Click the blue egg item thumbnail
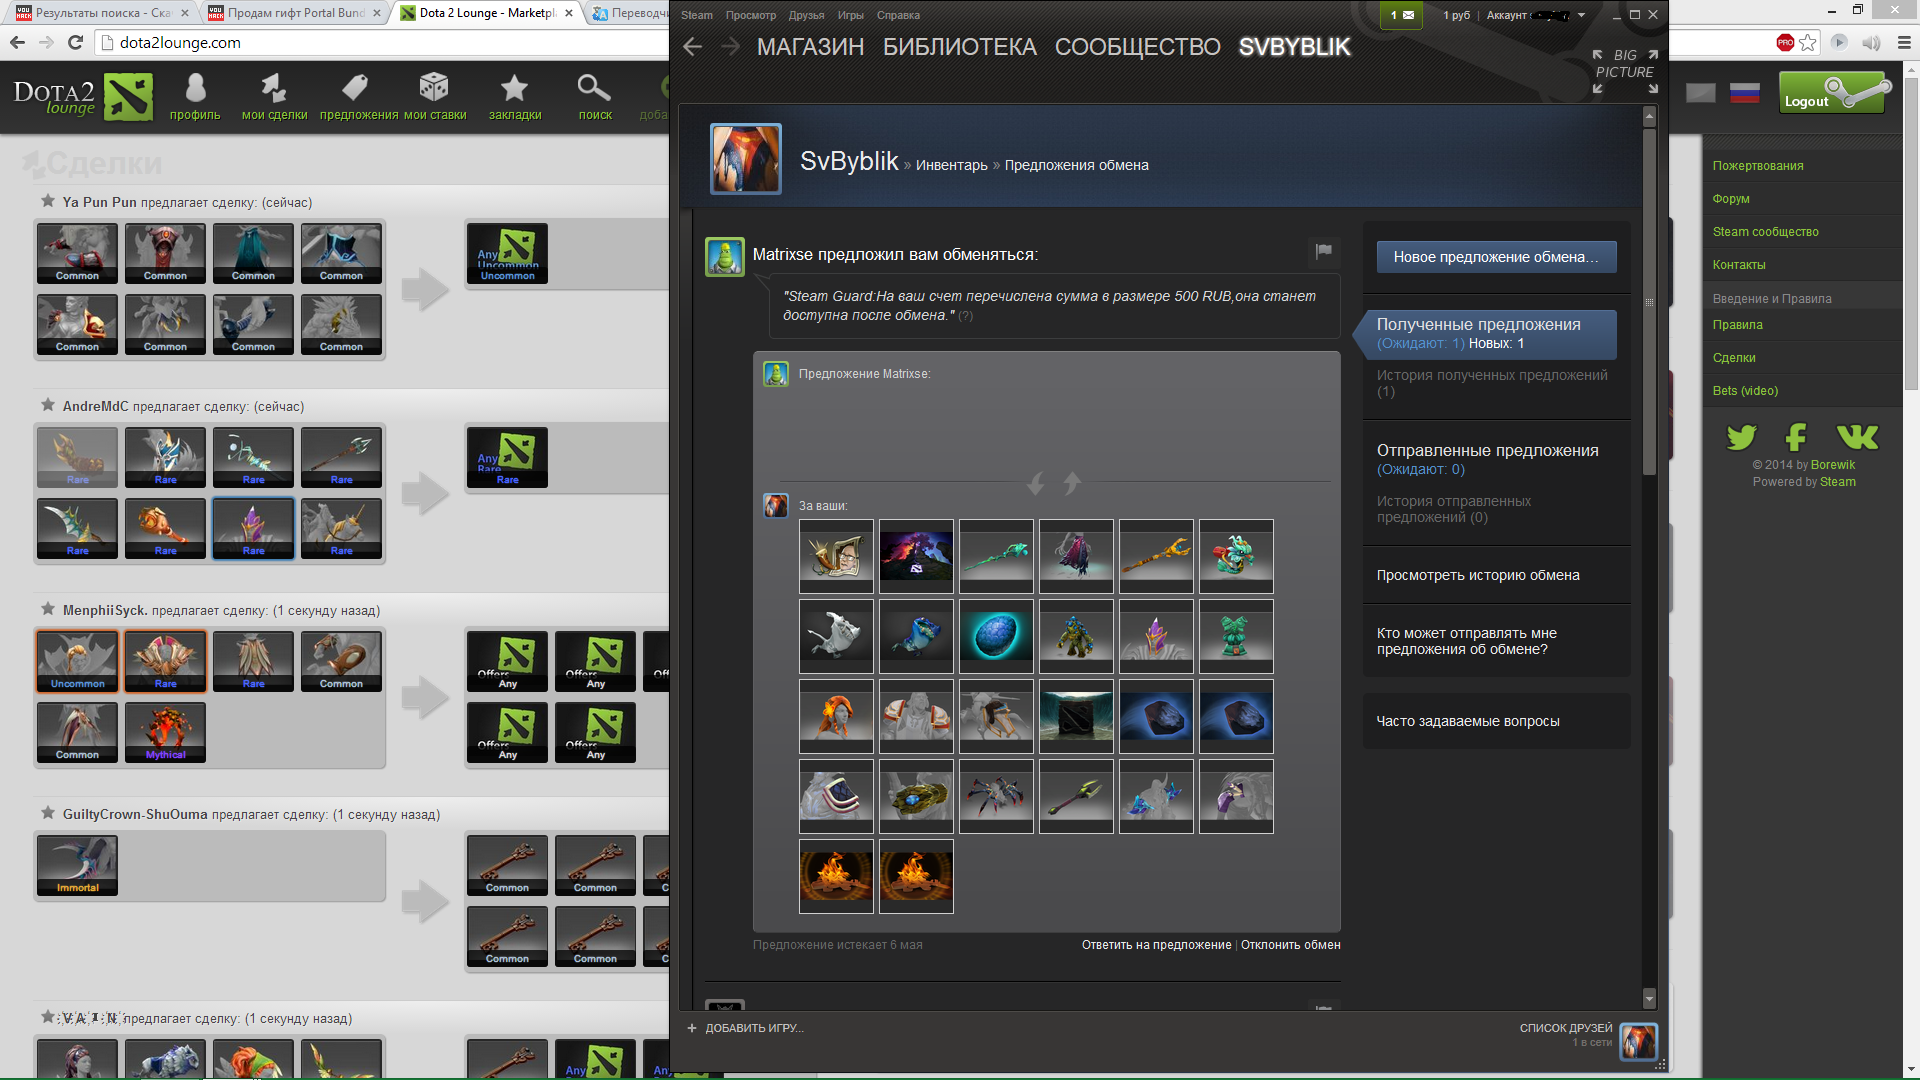Viewport: 1920px width, 1080px height. point(996,636)
